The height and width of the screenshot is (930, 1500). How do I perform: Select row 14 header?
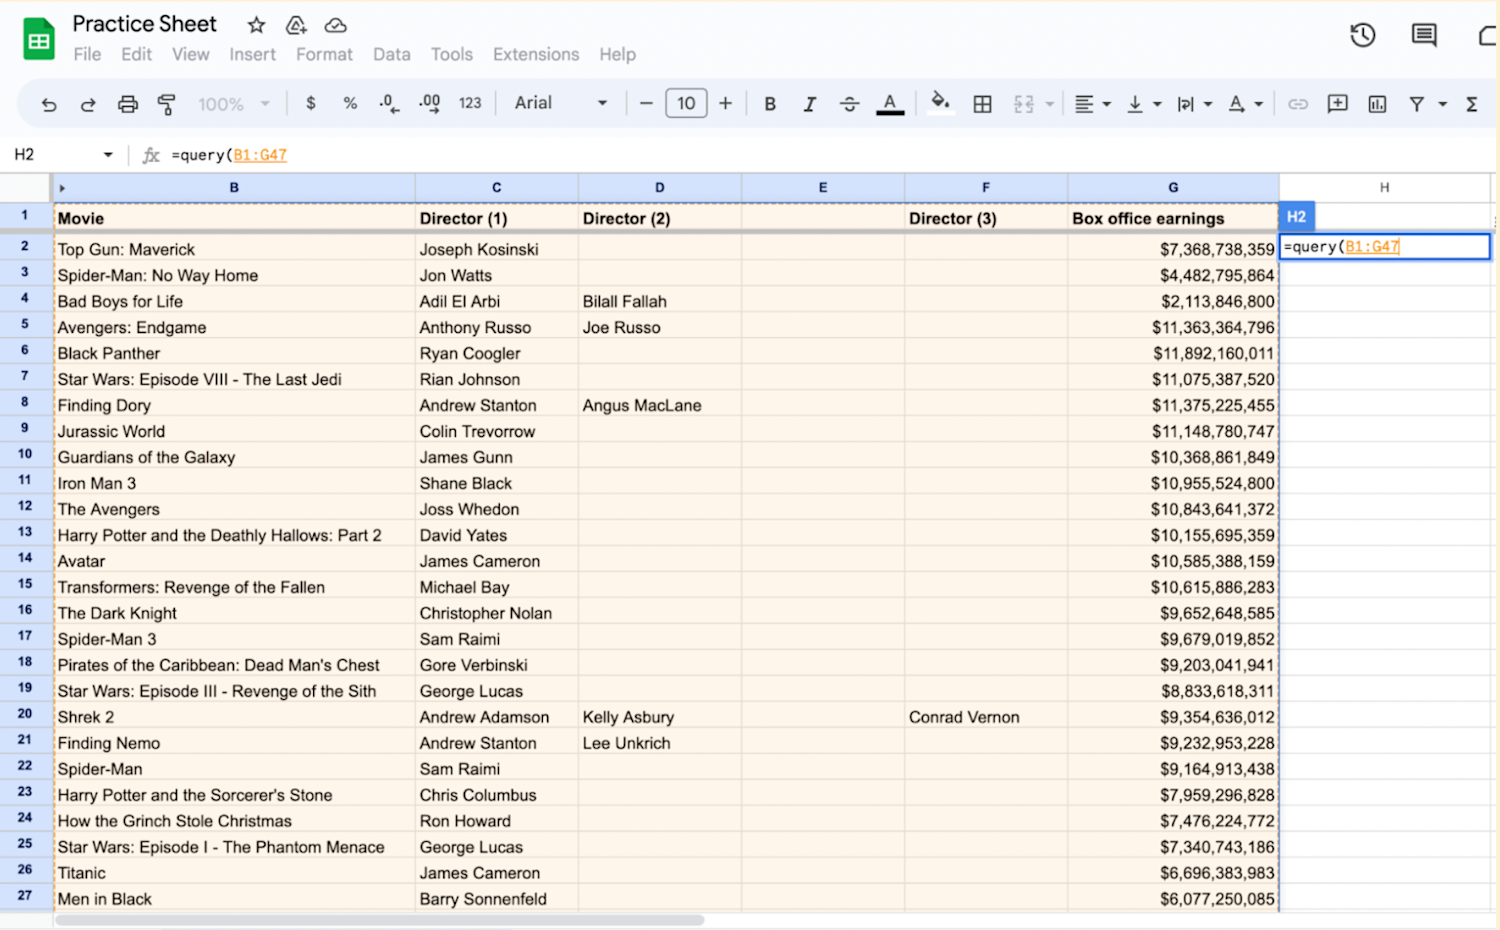[25, 558]
